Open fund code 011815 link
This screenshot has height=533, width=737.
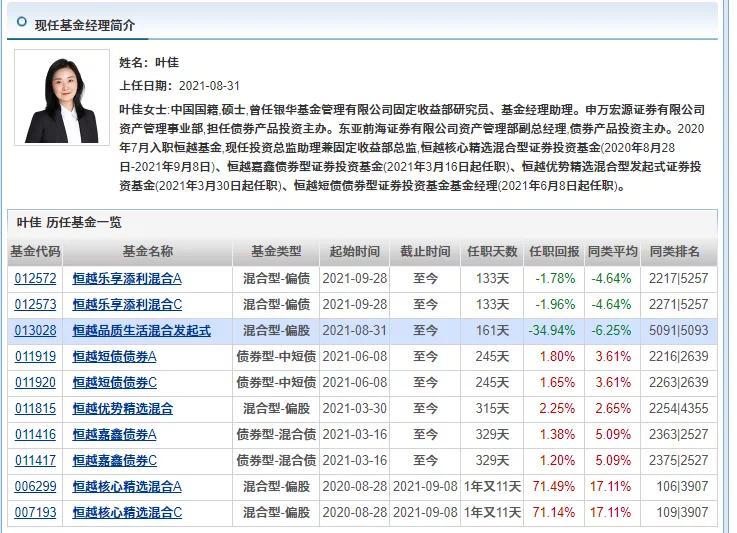click(35, 408)
